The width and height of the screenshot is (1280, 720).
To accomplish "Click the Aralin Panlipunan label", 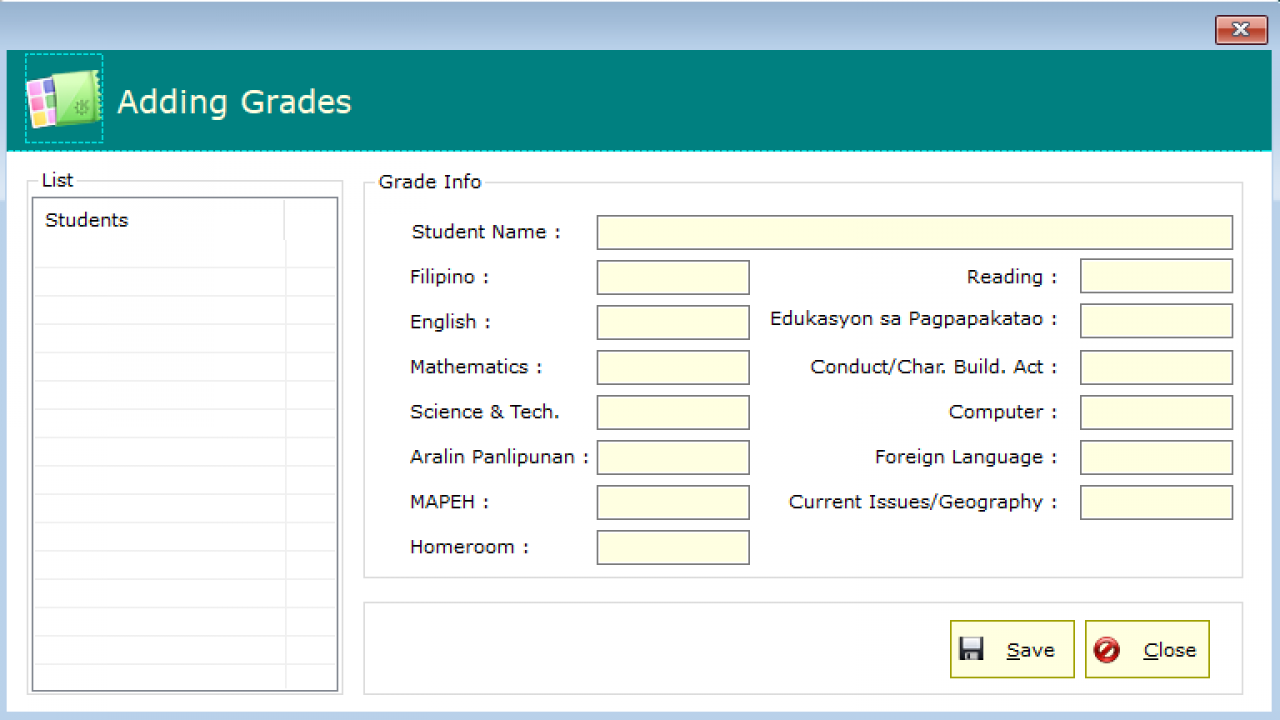I will [499, 457].
